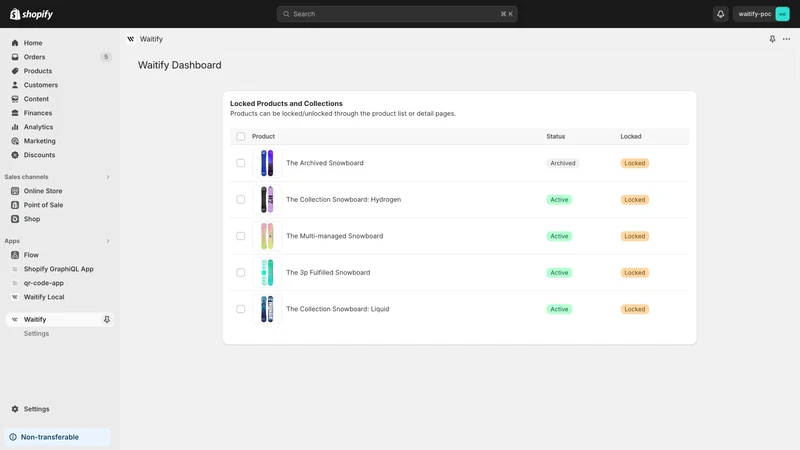Click the Waitify Local app icon
Screen dimensions: 800x450
(15, 297)
